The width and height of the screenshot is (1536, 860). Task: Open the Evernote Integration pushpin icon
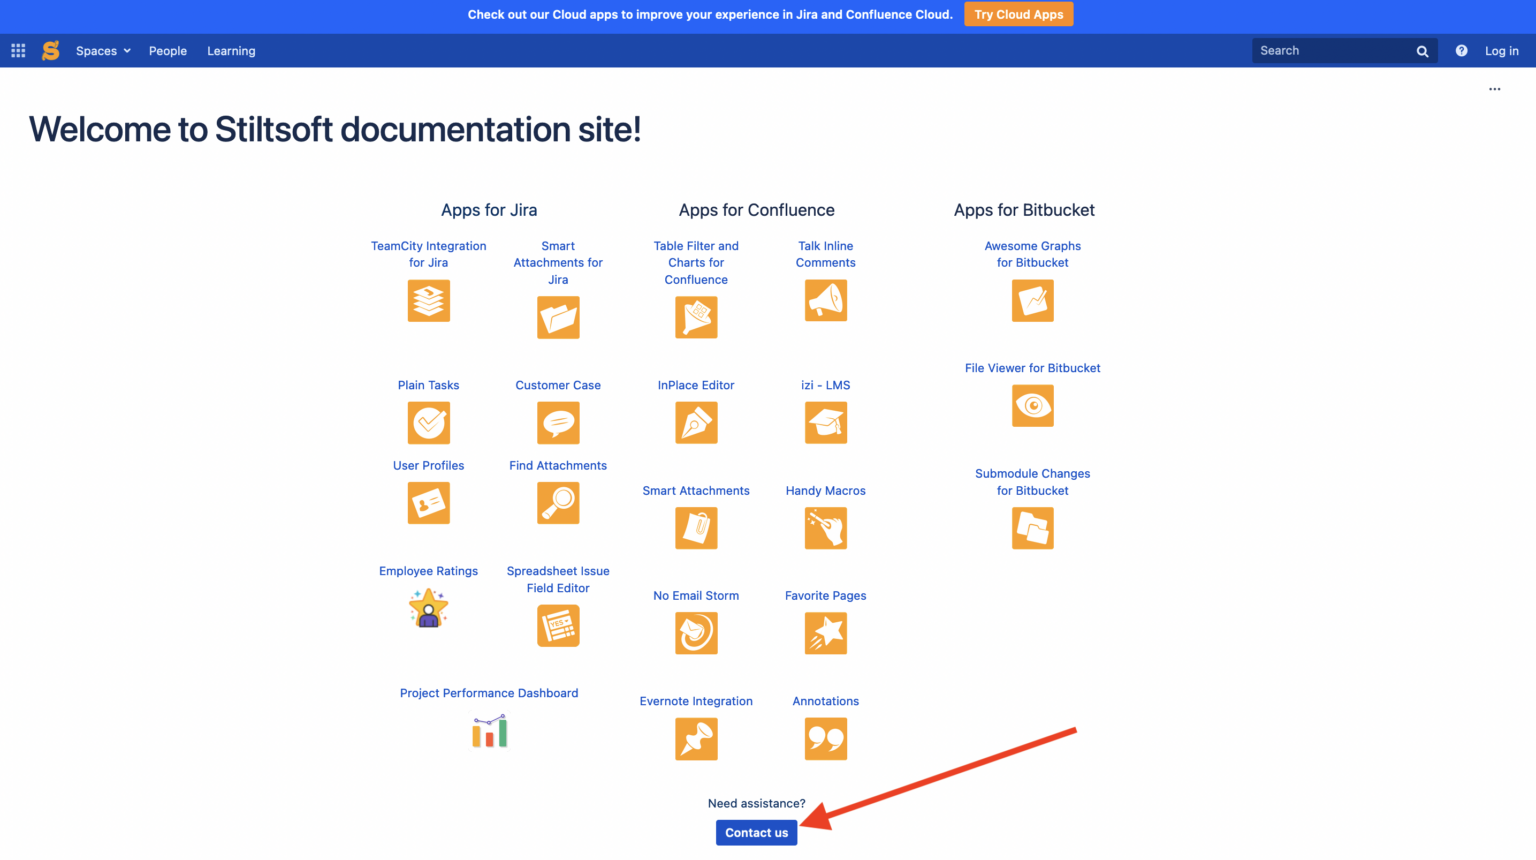(696, 738)
